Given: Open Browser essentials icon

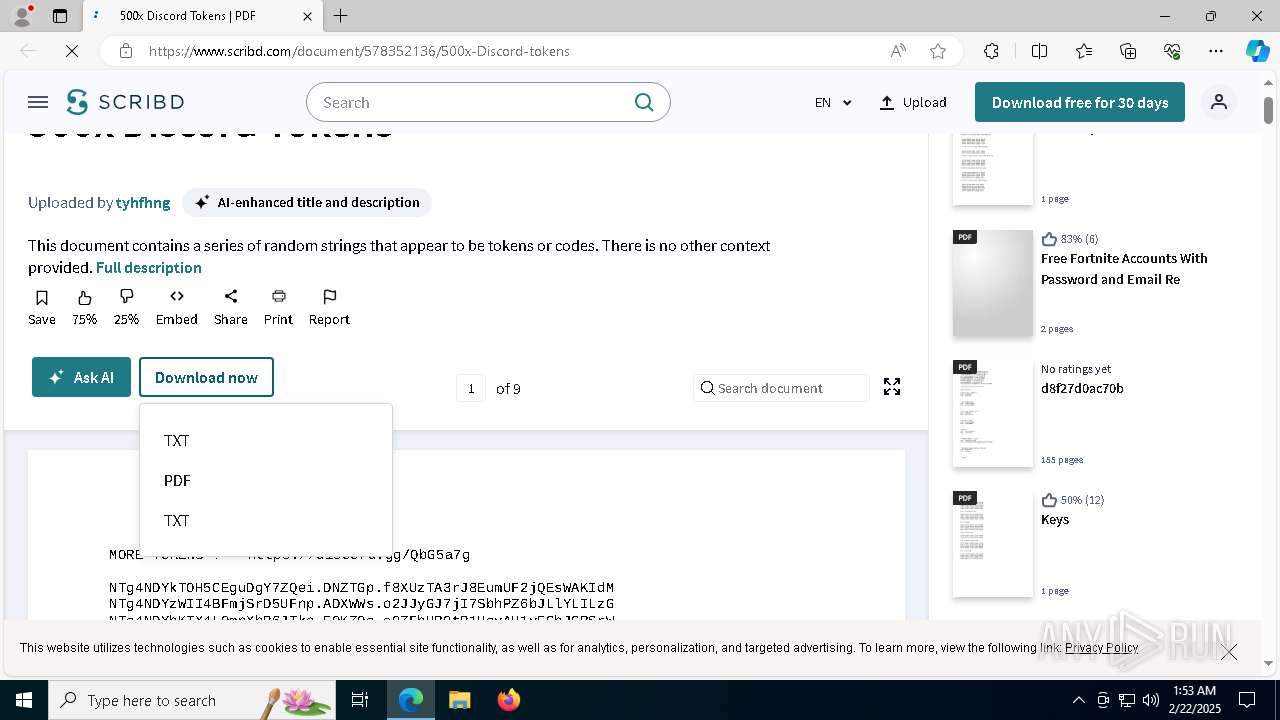Looking at the screenshot, I should [x=1172, y=51].
